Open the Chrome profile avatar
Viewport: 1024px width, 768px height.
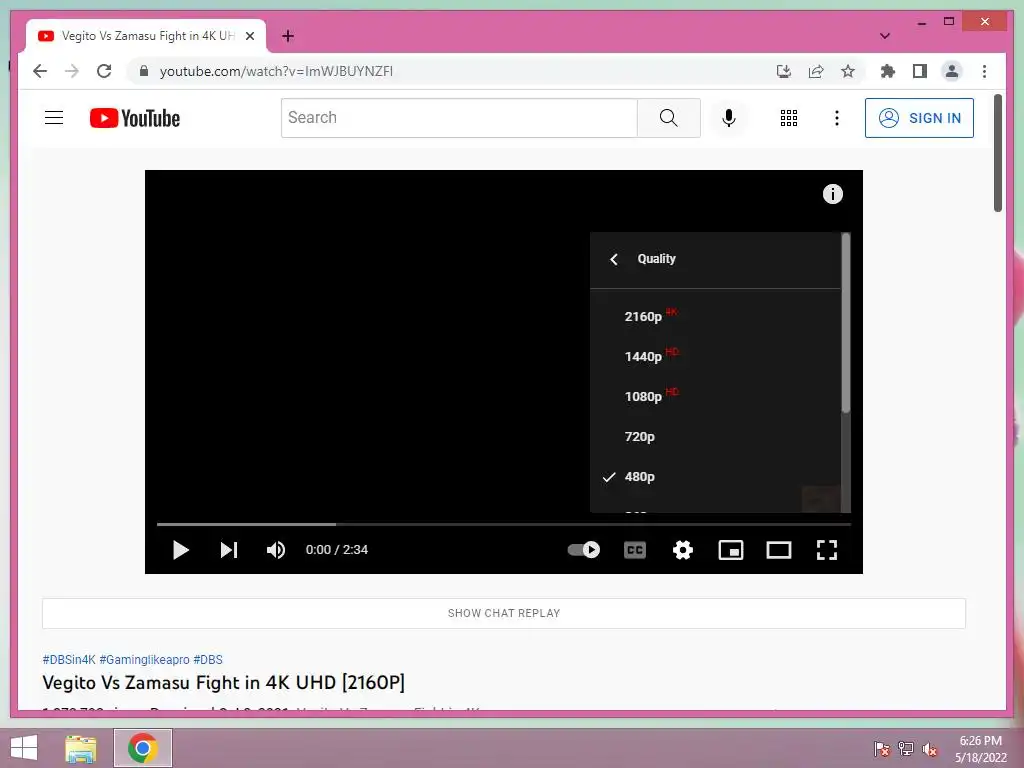952,71
